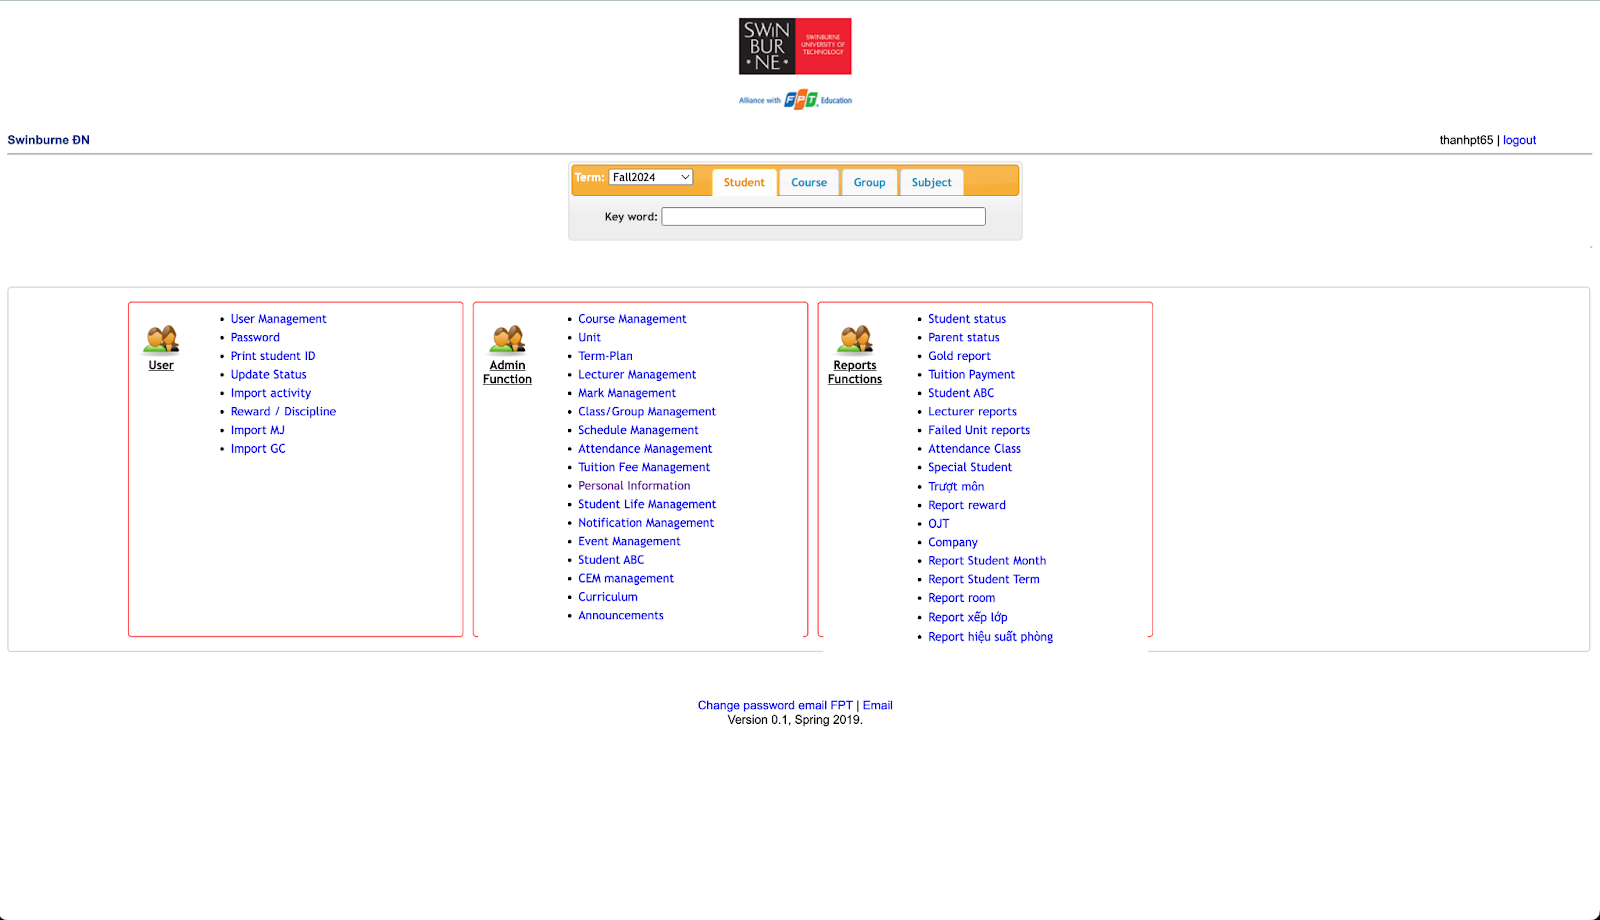This screenshot has width=1600, height=920.
Task: Click the Reports Functions group icon
Action: [855, 340]
